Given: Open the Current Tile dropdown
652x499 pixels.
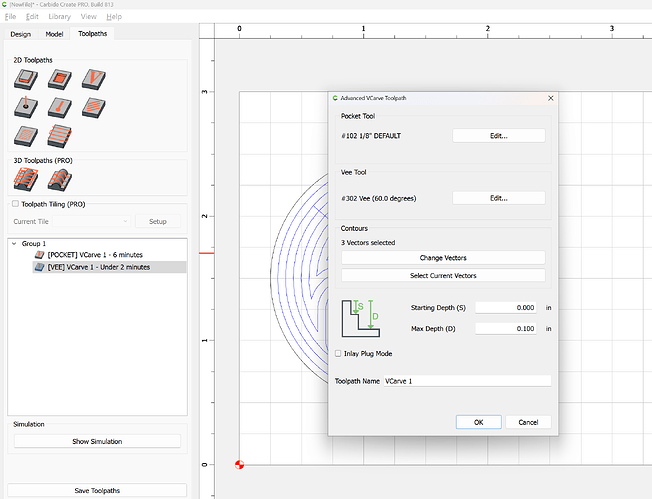Looking at the screenshot, I should pyautogui.click(x=91, y=221).
